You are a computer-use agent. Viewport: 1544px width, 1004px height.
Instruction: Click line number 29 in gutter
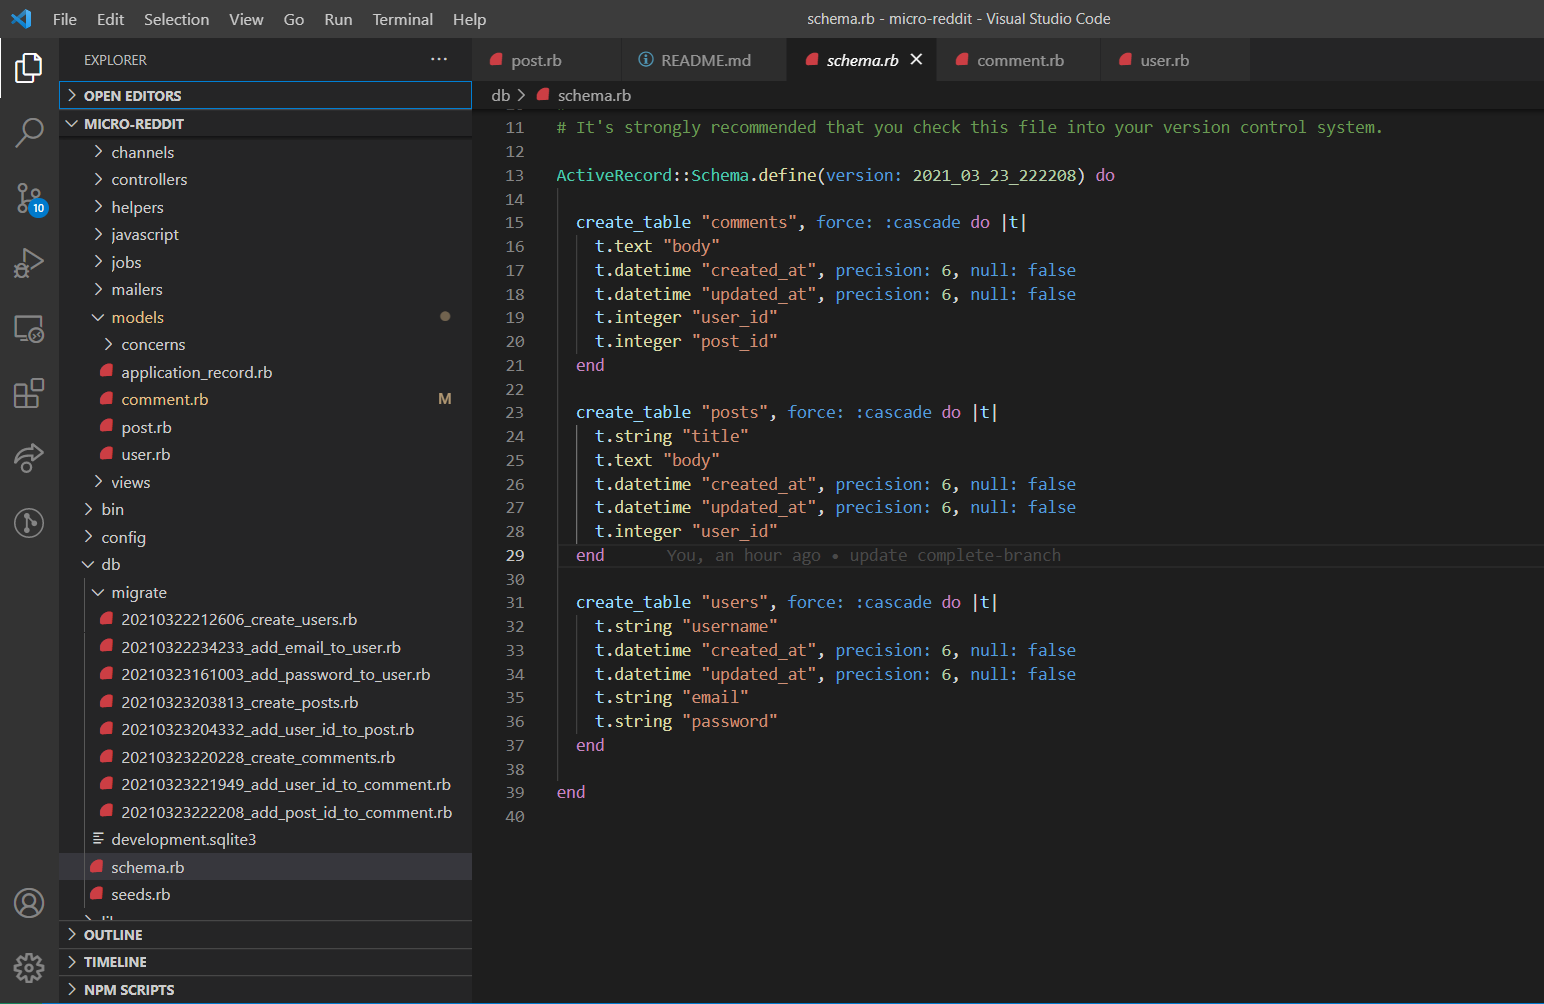point(514,555)
